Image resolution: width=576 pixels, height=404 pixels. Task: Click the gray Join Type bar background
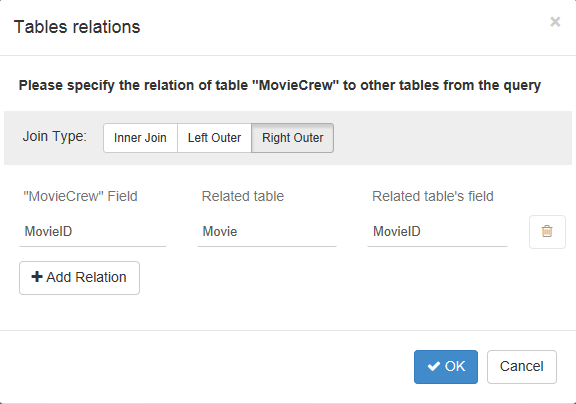pyautogui.click(x=452, y=138)
